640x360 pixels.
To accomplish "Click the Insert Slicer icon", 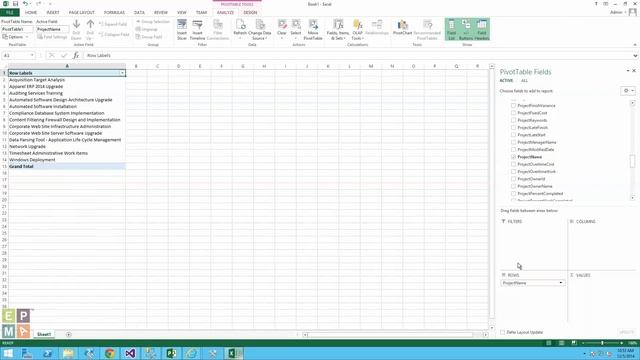I will tap(182, 29).
